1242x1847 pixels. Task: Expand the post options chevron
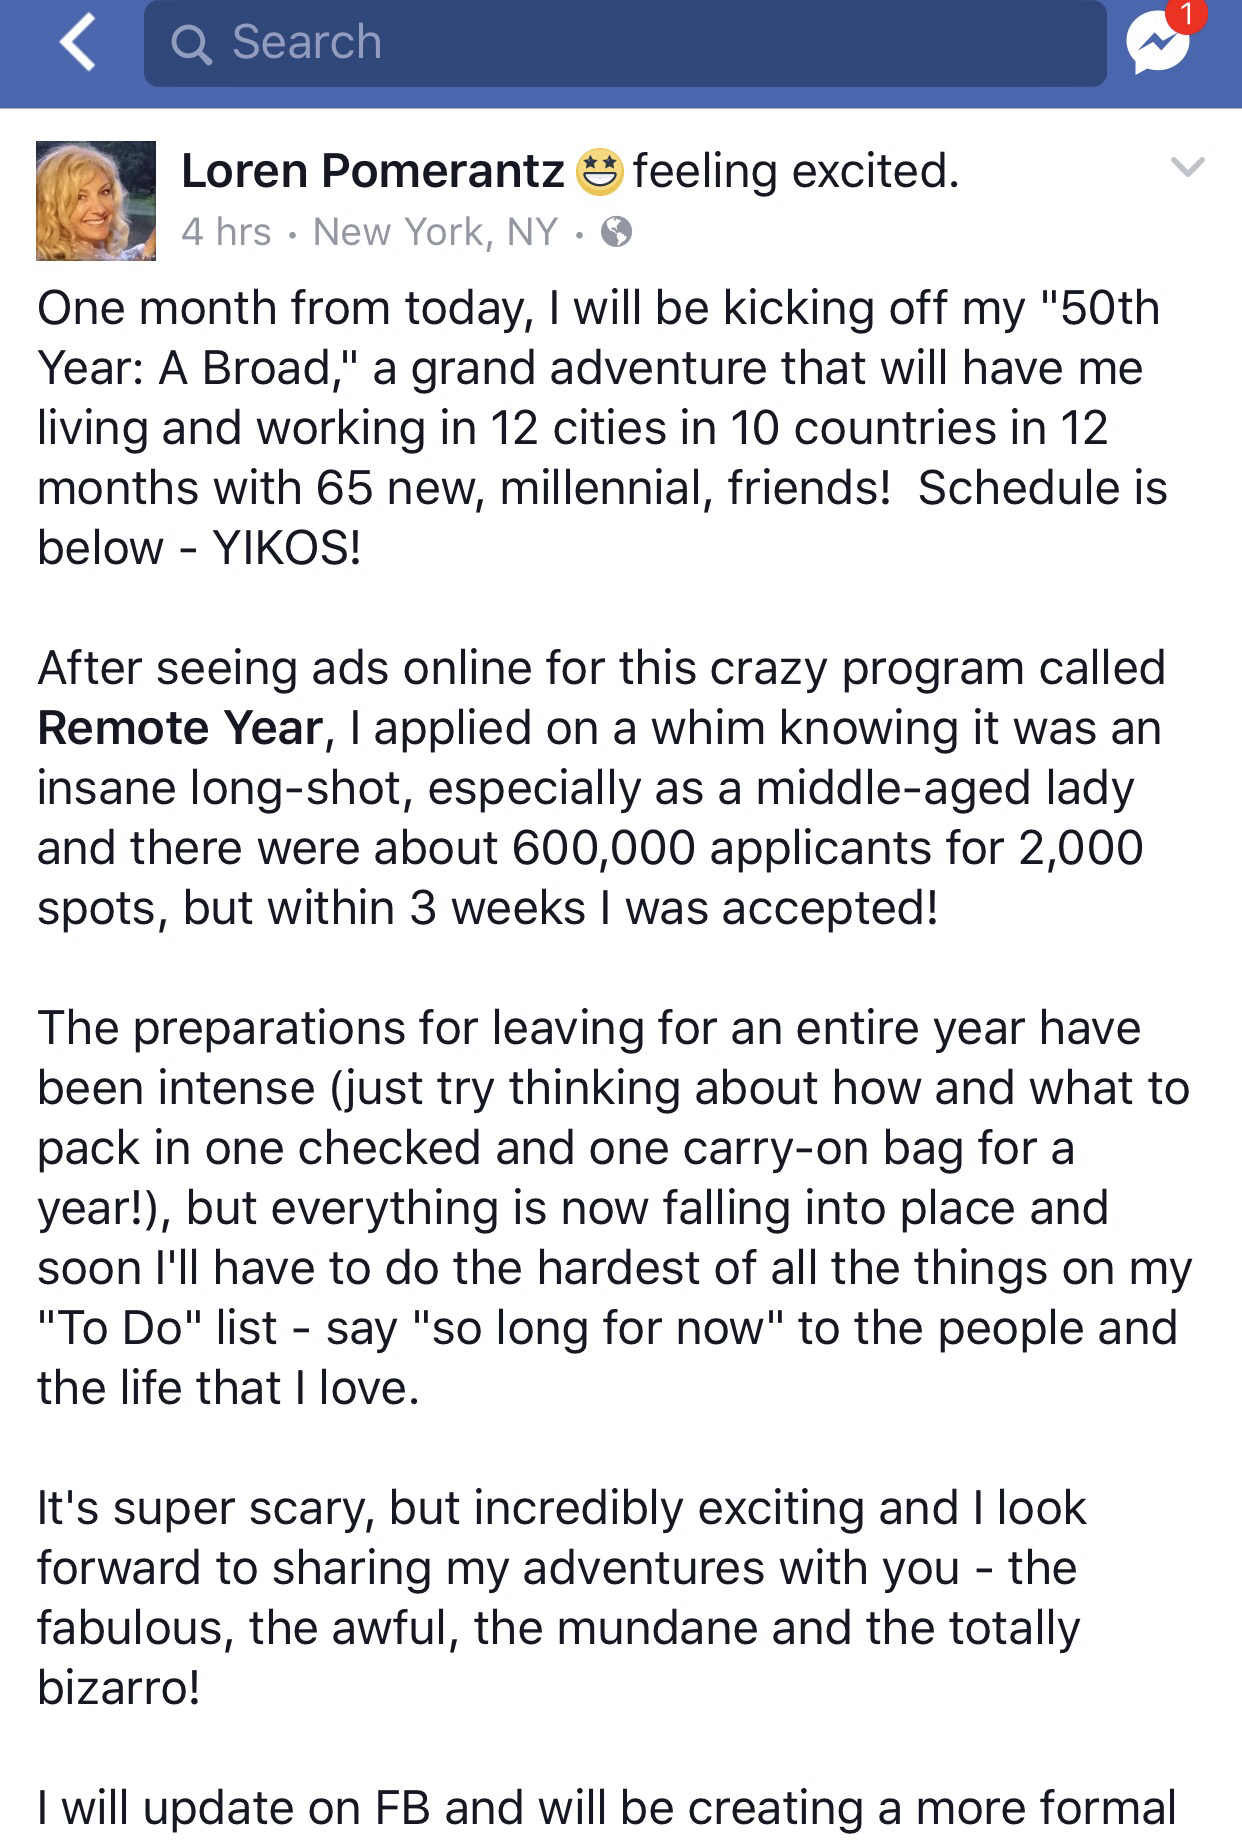[x=1187, y=168]
